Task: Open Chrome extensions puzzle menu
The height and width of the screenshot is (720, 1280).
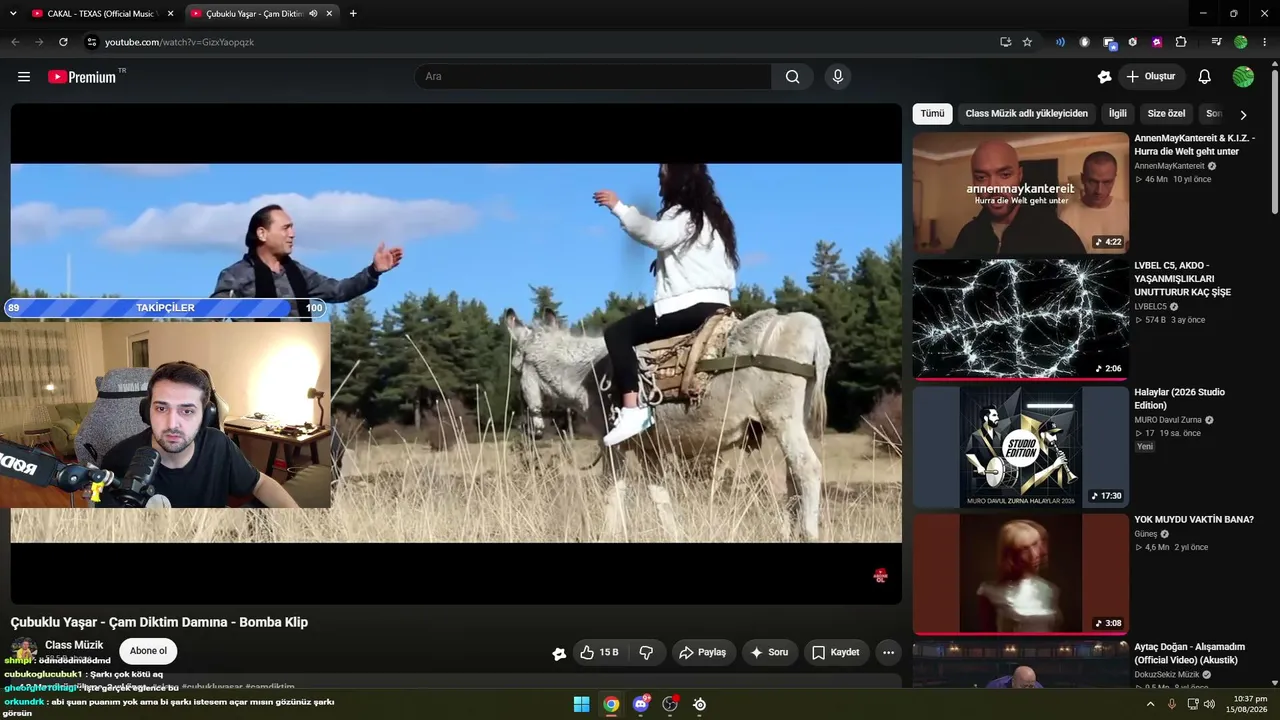Action: tap(1181, 42)
